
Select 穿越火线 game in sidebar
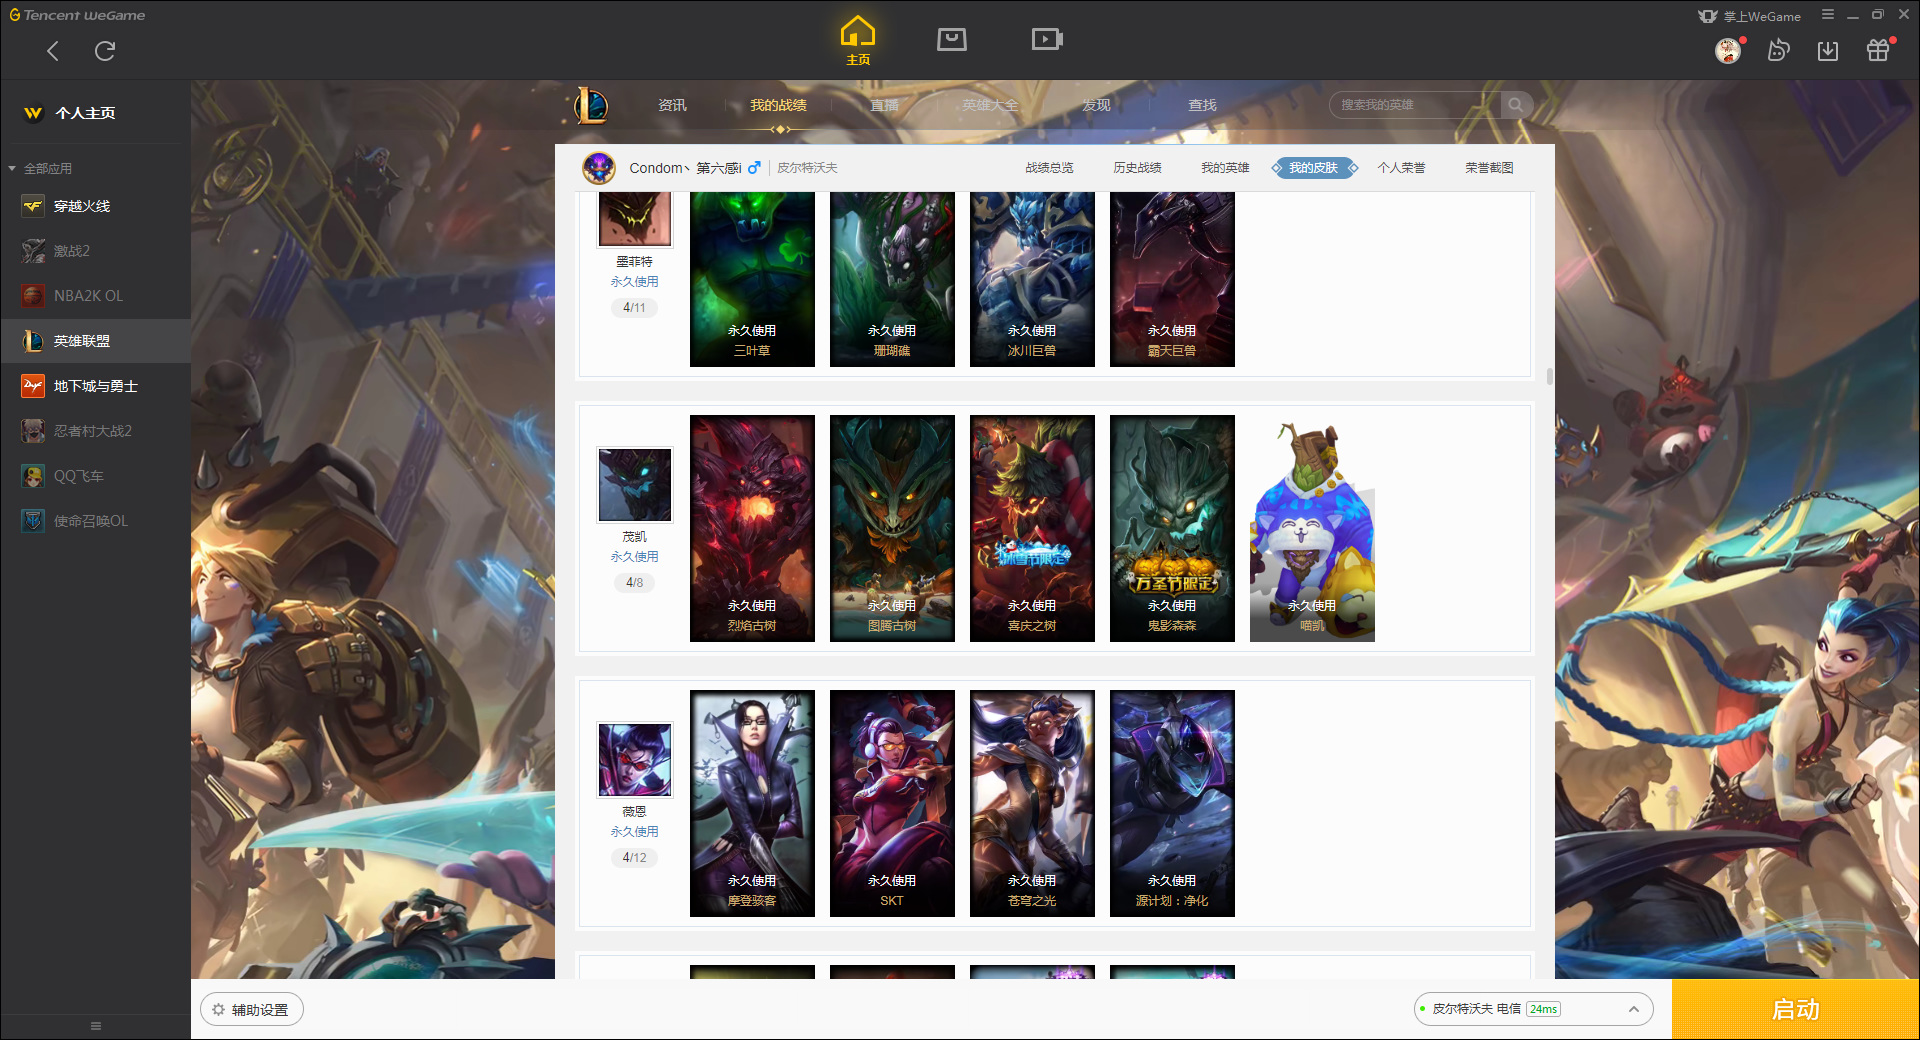pos(95,206)
